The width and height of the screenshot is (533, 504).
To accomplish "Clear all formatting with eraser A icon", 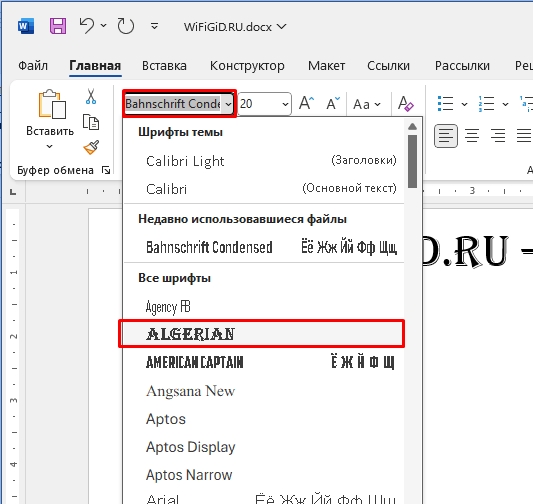I will click(406, 103).
